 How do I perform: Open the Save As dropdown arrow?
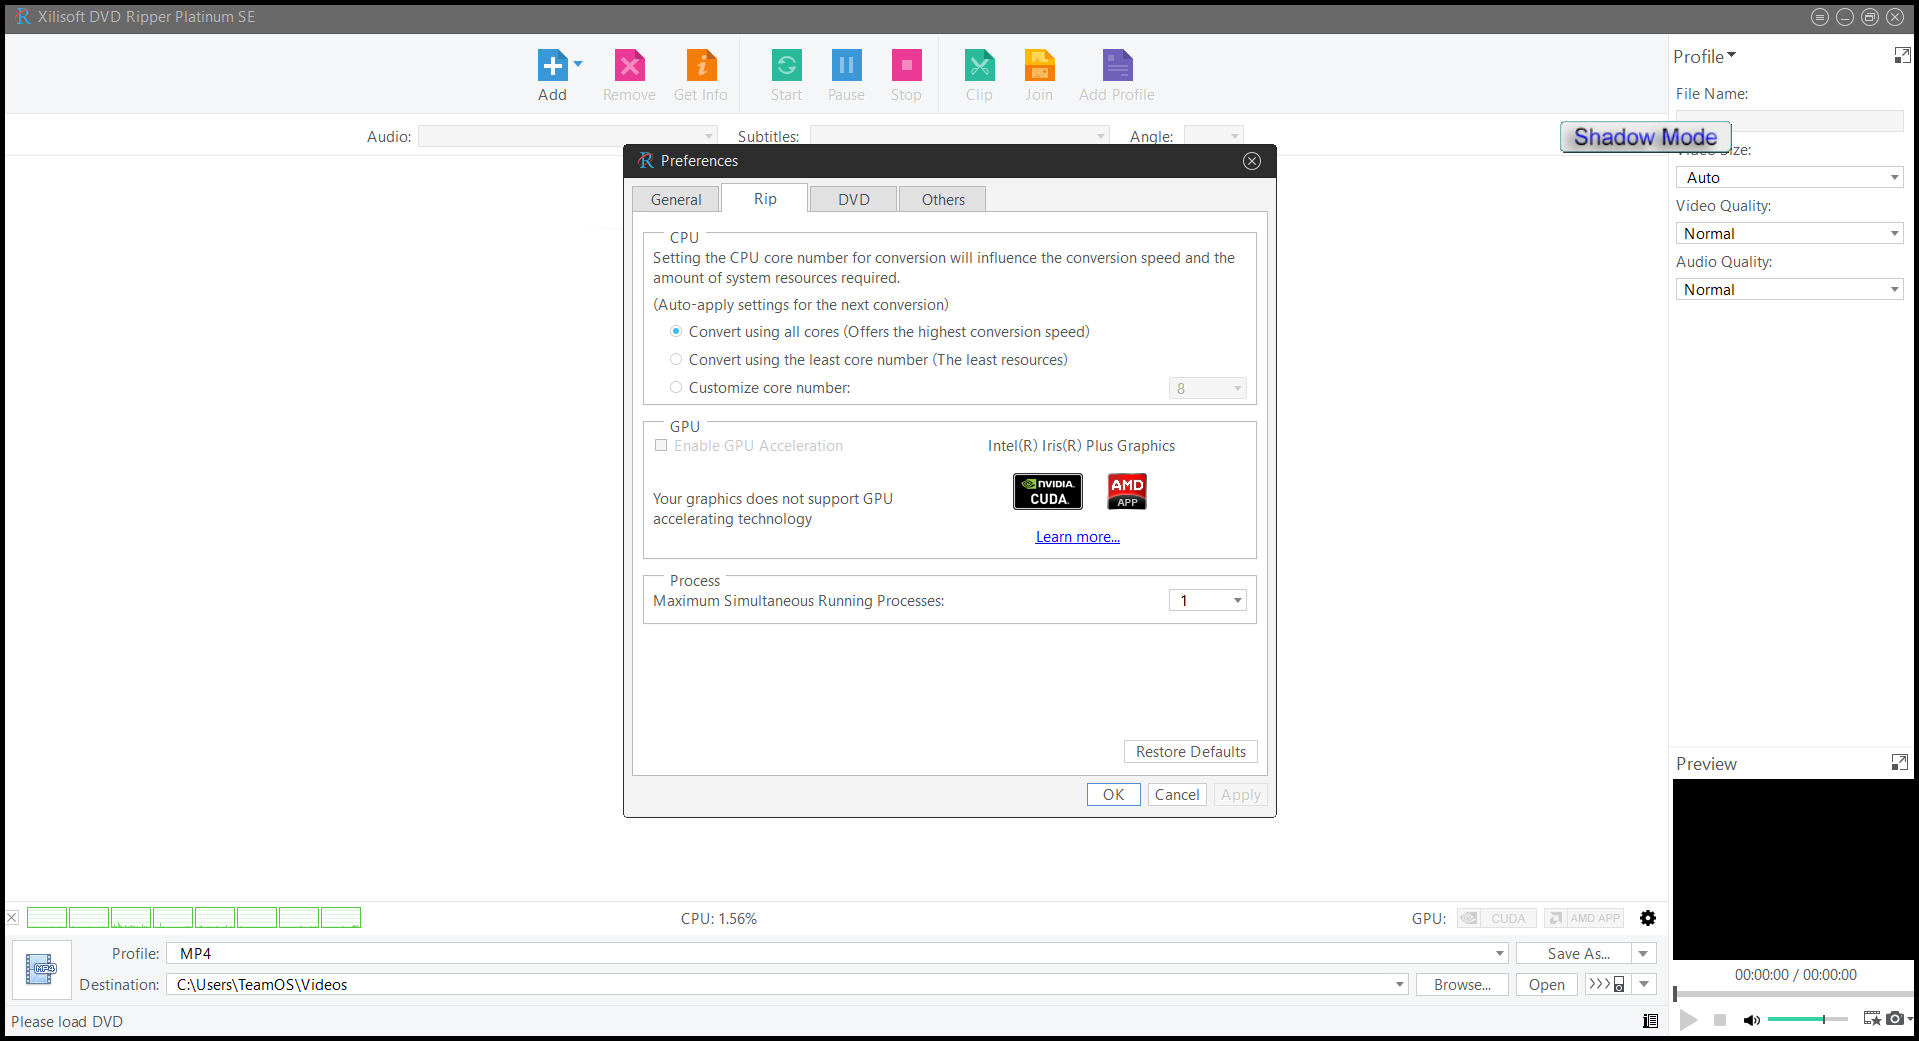point(1644,954)
